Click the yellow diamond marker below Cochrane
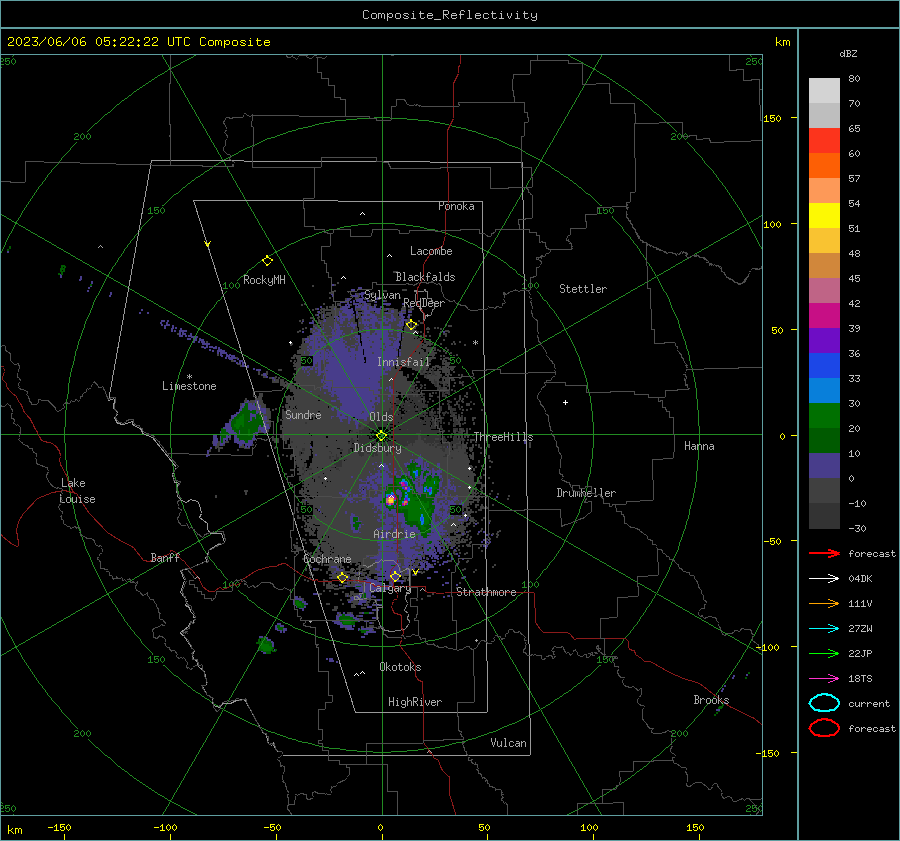 342,577
